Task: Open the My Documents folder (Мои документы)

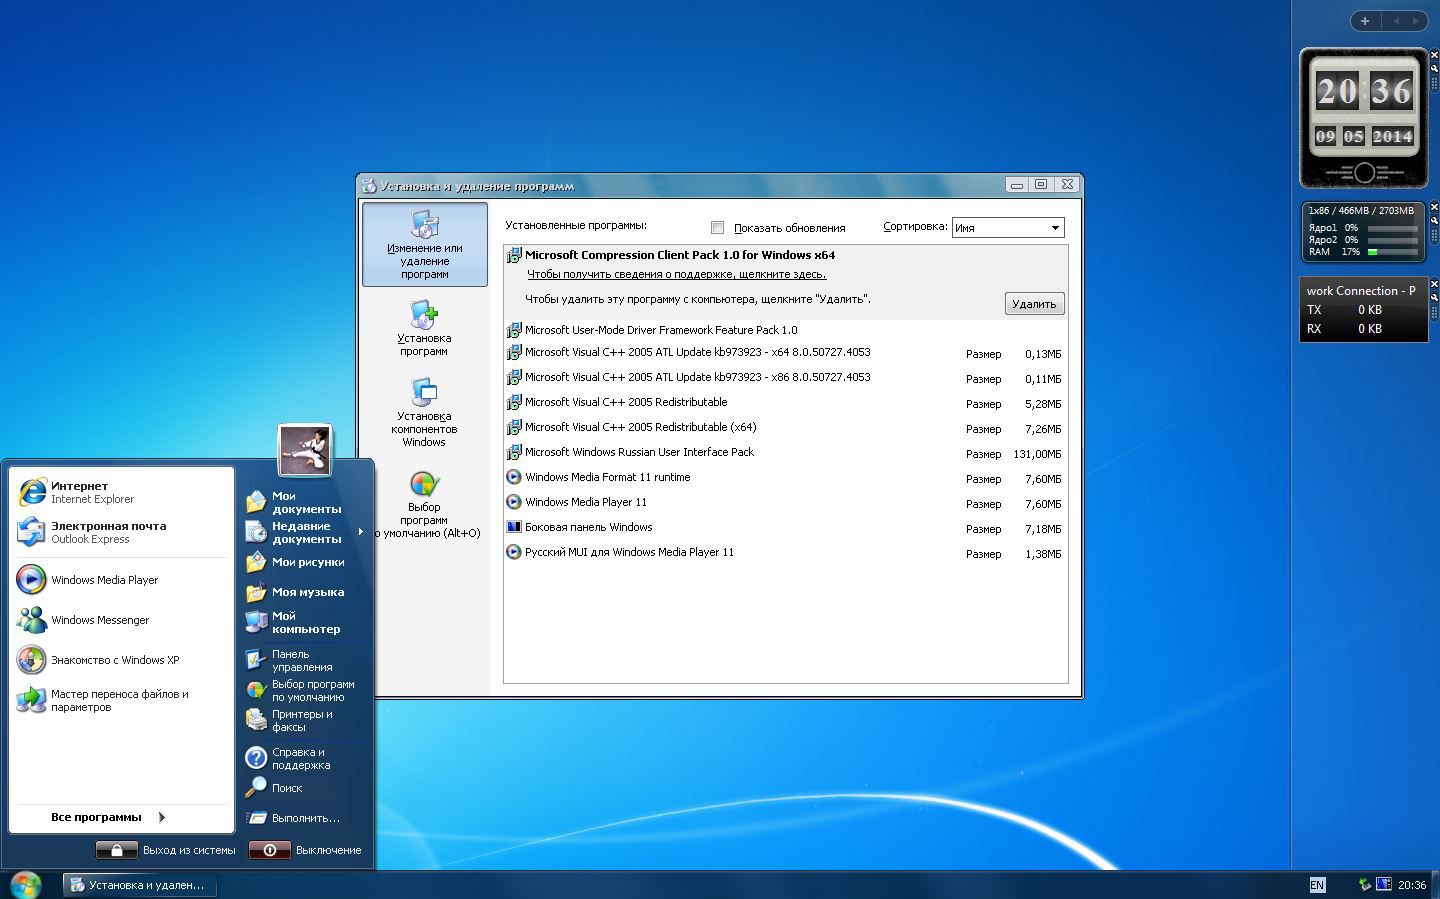Action: 304,502
